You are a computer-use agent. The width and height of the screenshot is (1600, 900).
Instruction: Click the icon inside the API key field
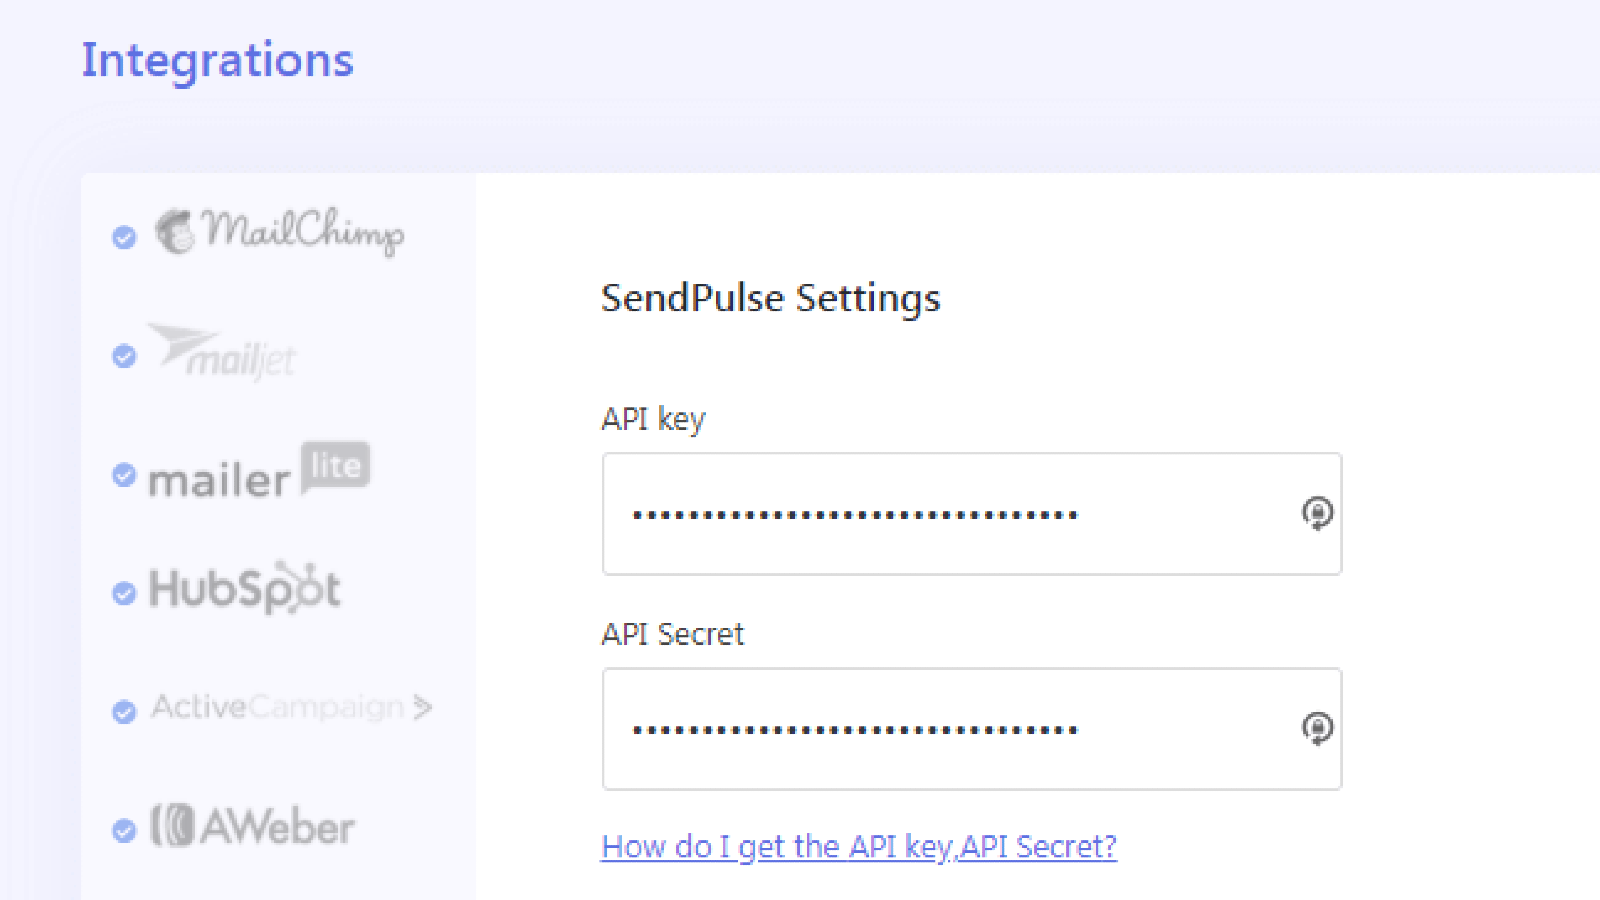coord(1317,513)
